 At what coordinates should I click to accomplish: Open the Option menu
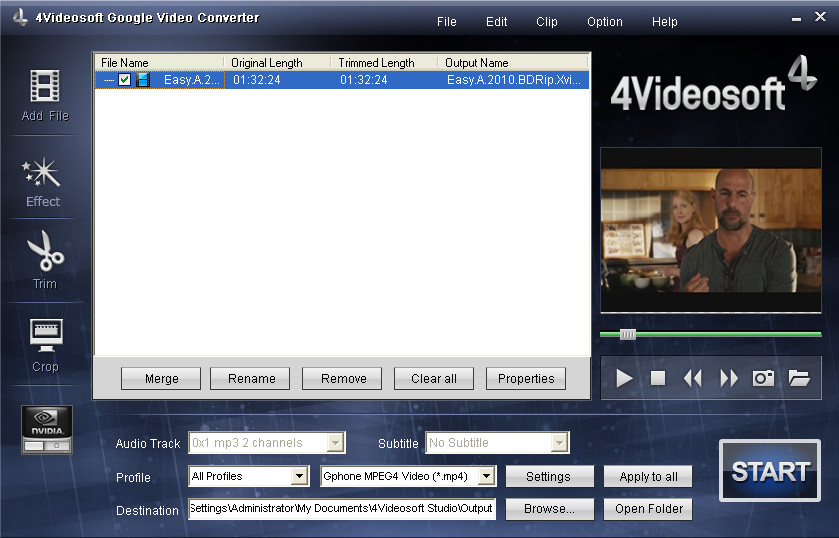click(x=605, y=22)
